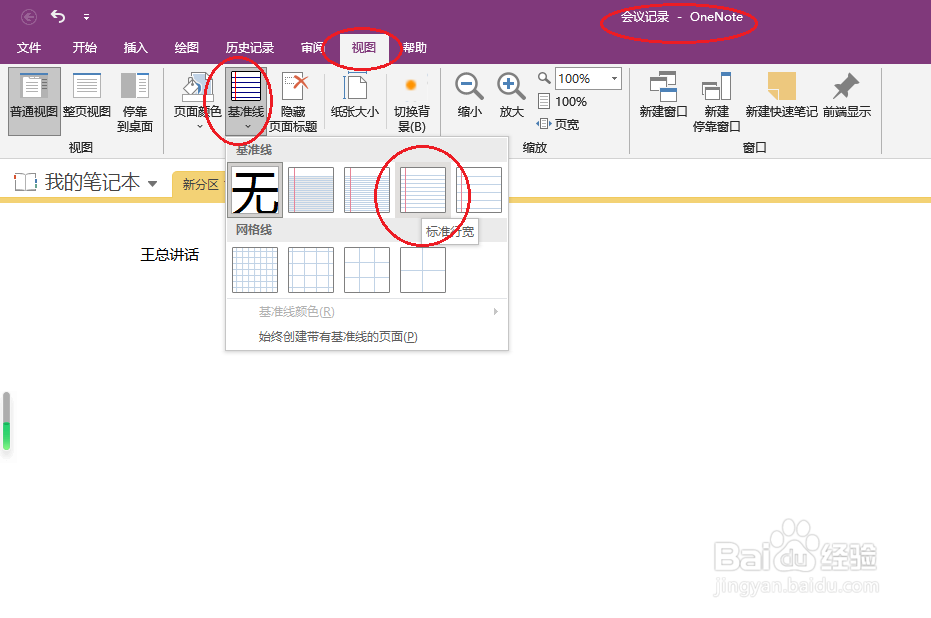The image size is (931, 618).
Task: Switch to the 开始 ribbon tab
Action: 84,47
